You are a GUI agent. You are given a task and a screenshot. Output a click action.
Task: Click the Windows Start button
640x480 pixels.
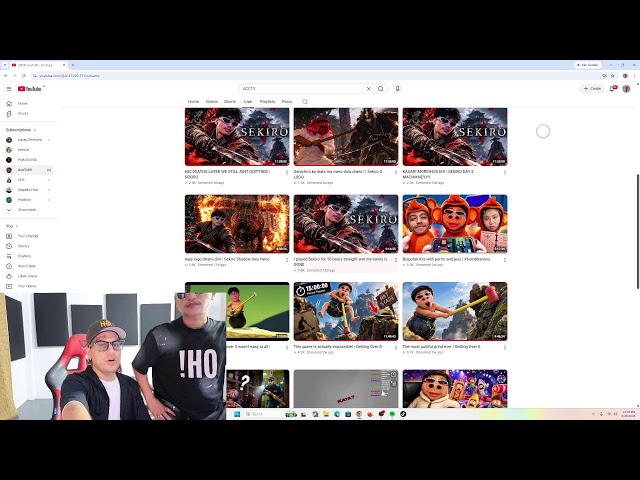237,414
